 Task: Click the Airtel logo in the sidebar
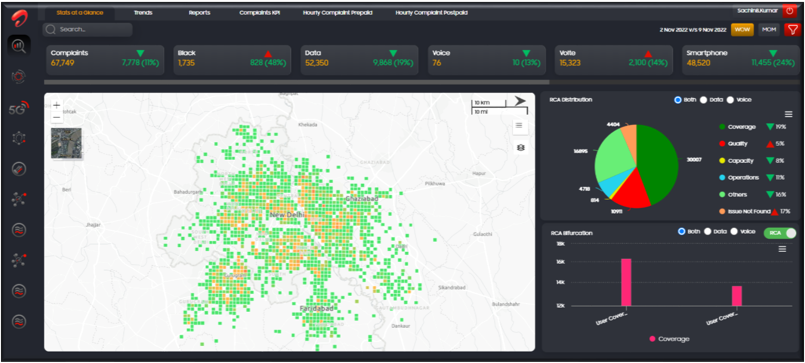coord(20,17)
